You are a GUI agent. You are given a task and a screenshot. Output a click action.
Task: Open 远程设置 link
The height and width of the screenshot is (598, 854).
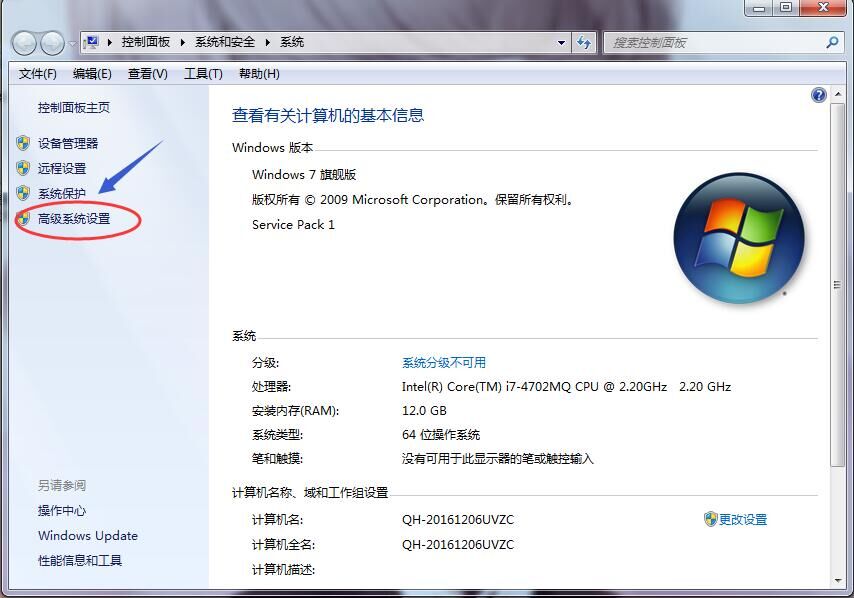[62, 168]
